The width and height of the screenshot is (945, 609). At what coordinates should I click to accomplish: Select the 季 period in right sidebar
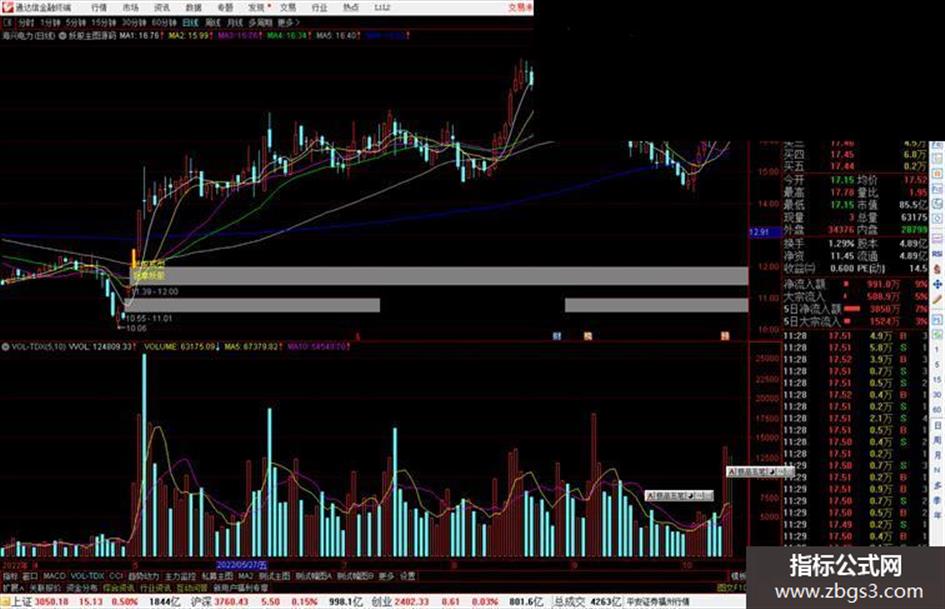(x=937, y=501)
